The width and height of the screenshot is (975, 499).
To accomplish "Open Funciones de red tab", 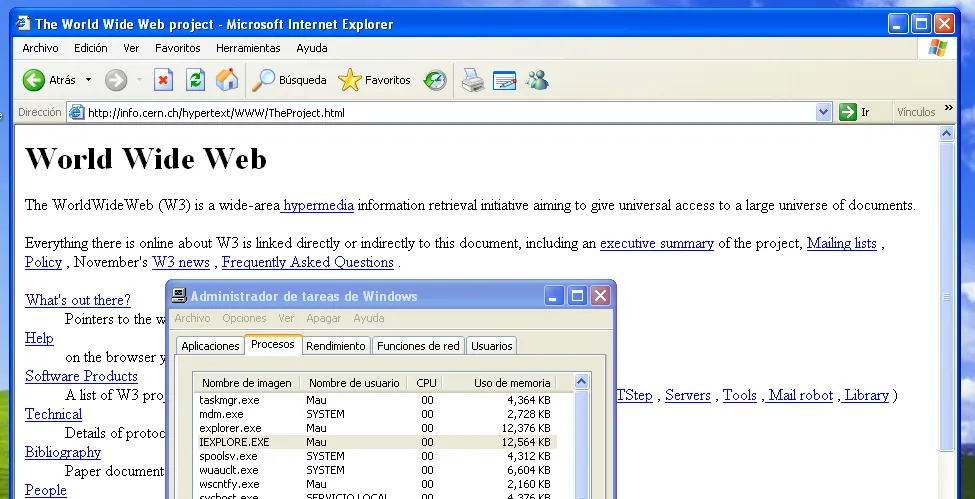I will (x=418, y=346).
